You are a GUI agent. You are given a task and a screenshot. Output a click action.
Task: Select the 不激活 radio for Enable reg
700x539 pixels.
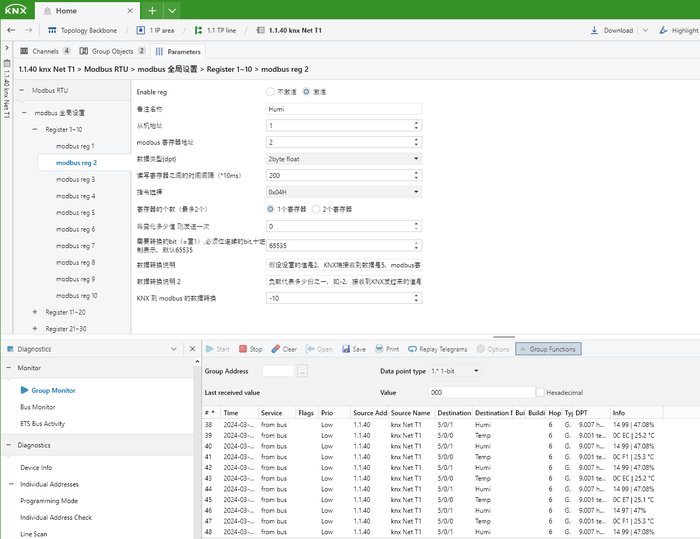tap(270, 92)
